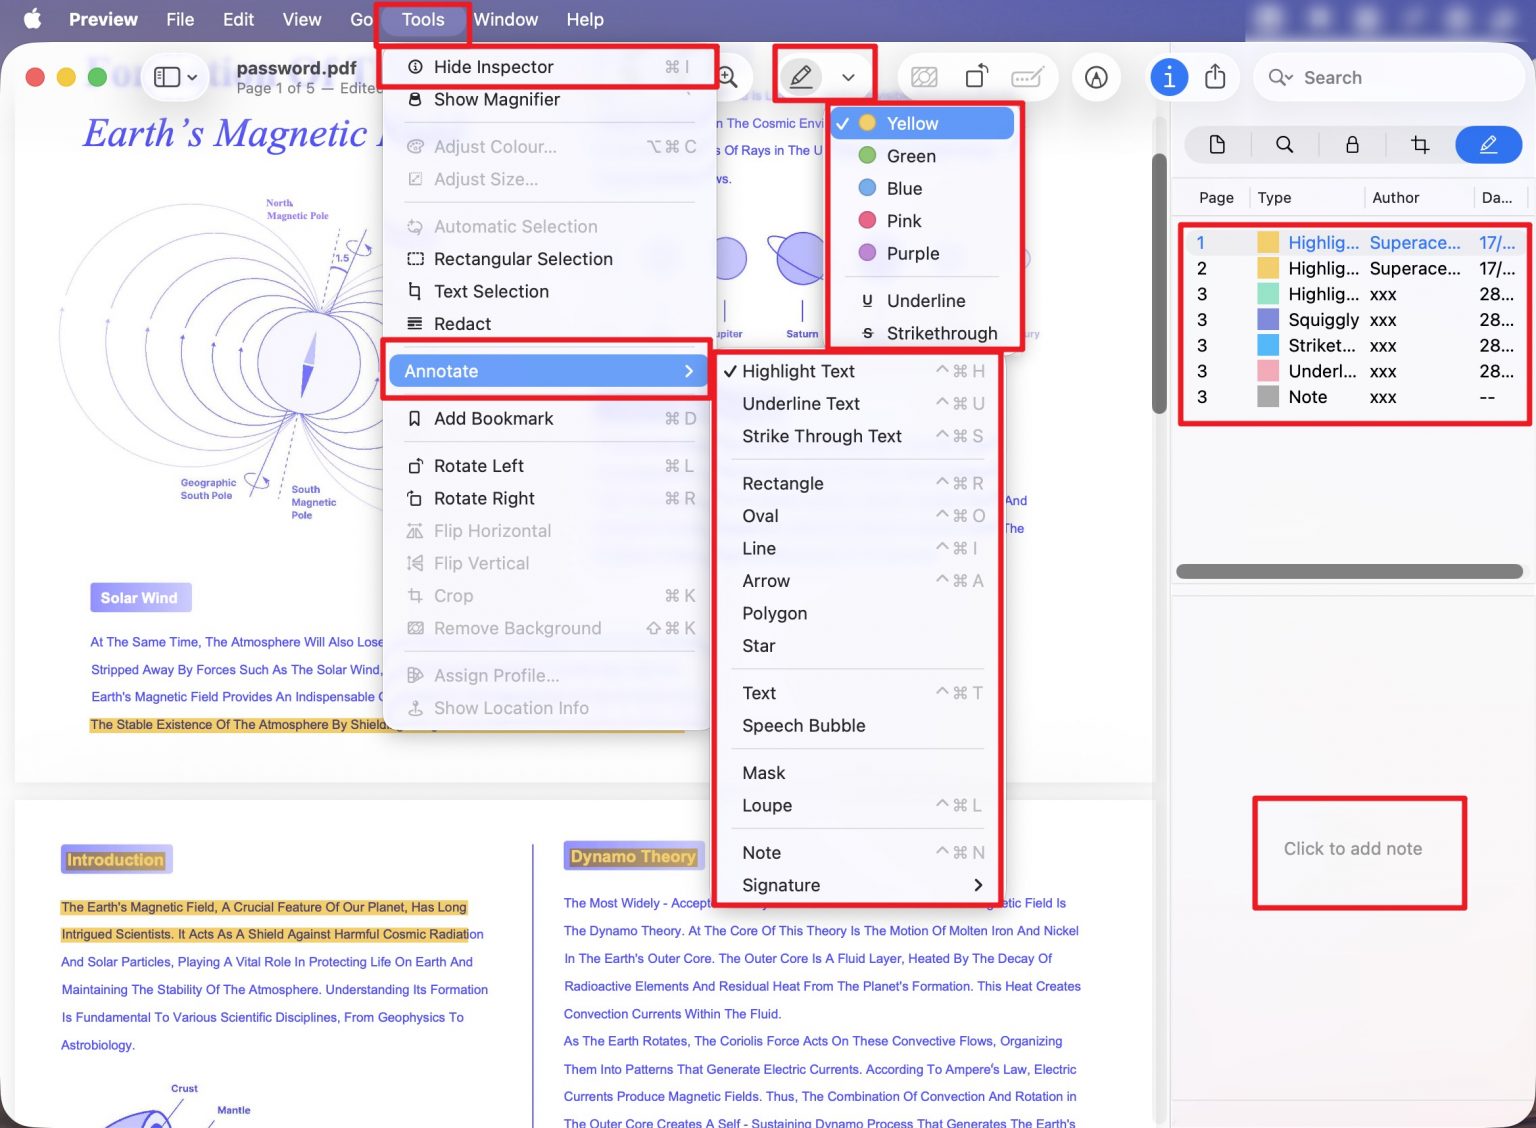Open the Preview app menu
This screenshot has height=1128, width=1536.
click(x=103, y=19)
